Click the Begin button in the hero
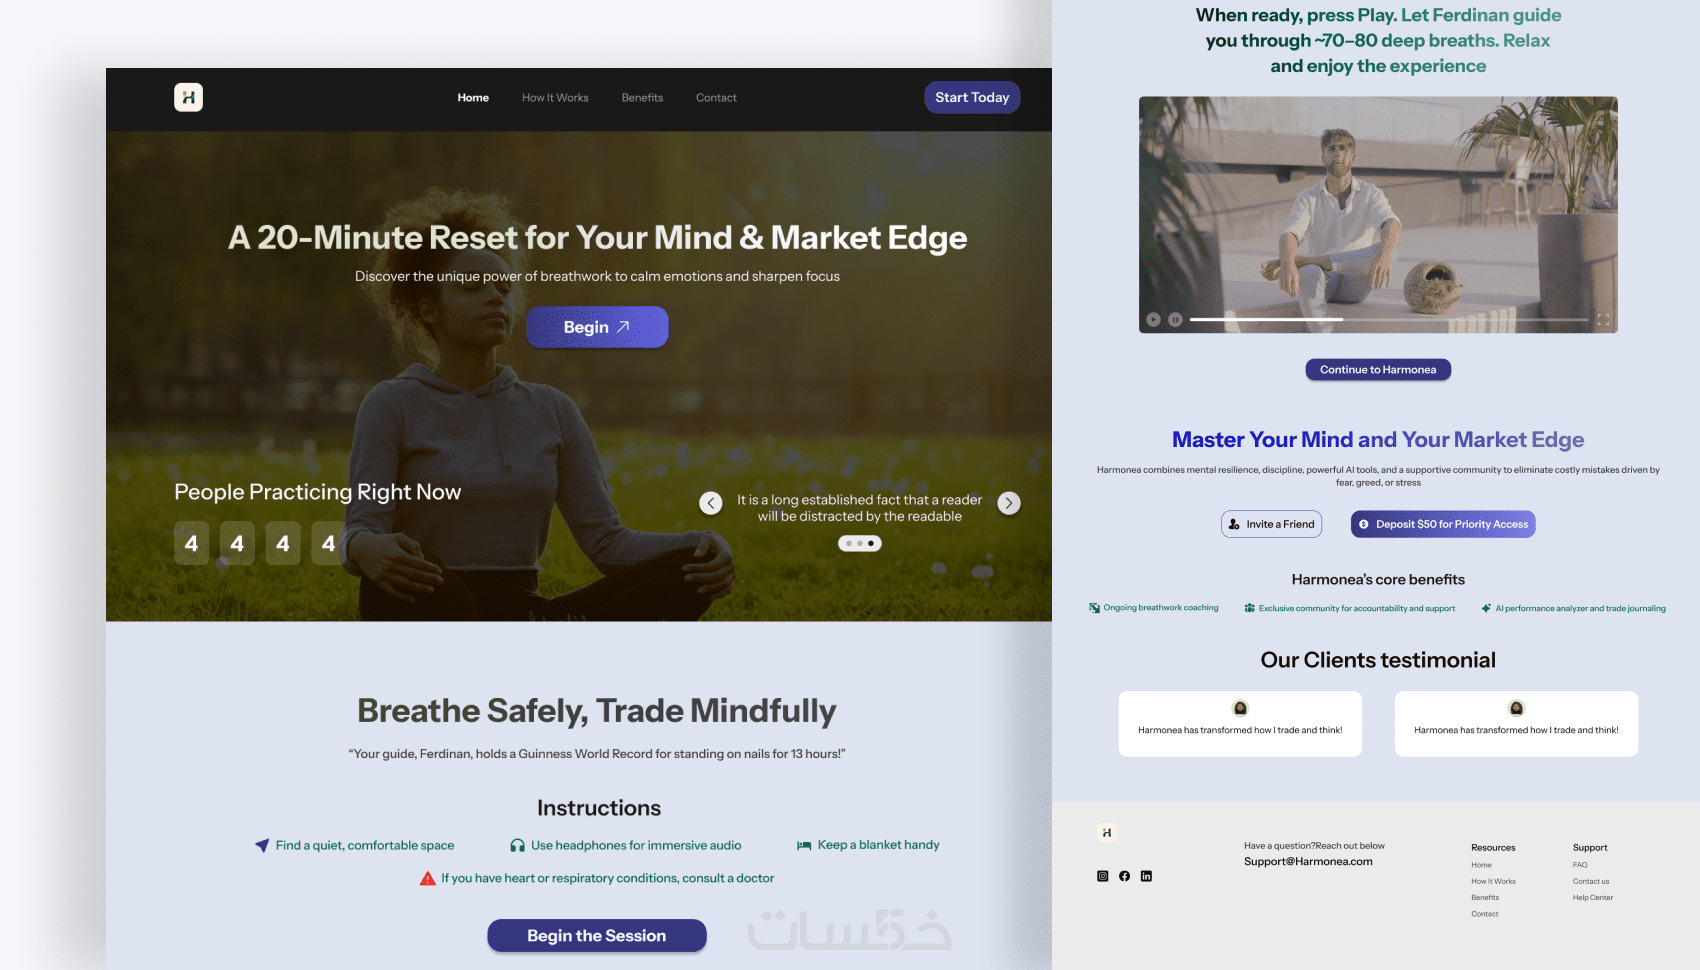 click(597, 327)
